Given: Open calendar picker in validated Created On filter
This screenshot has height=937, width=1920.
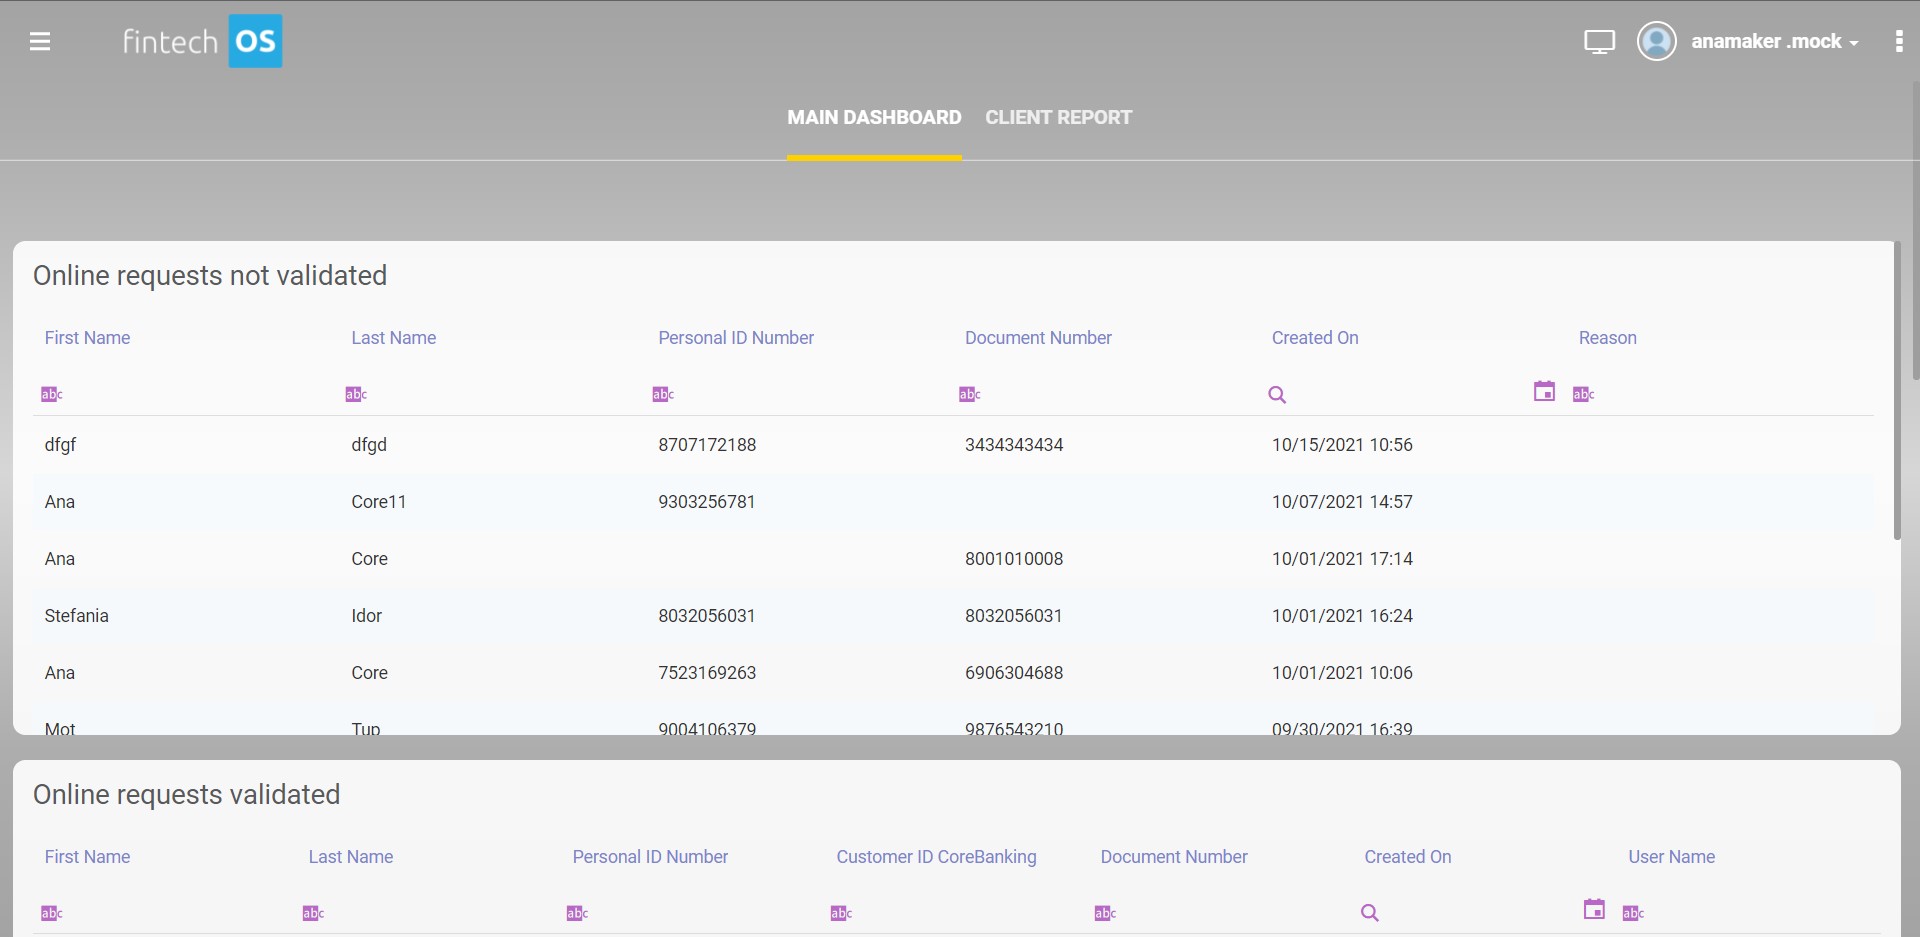Looking at the screenshot, I should 1594,909.
